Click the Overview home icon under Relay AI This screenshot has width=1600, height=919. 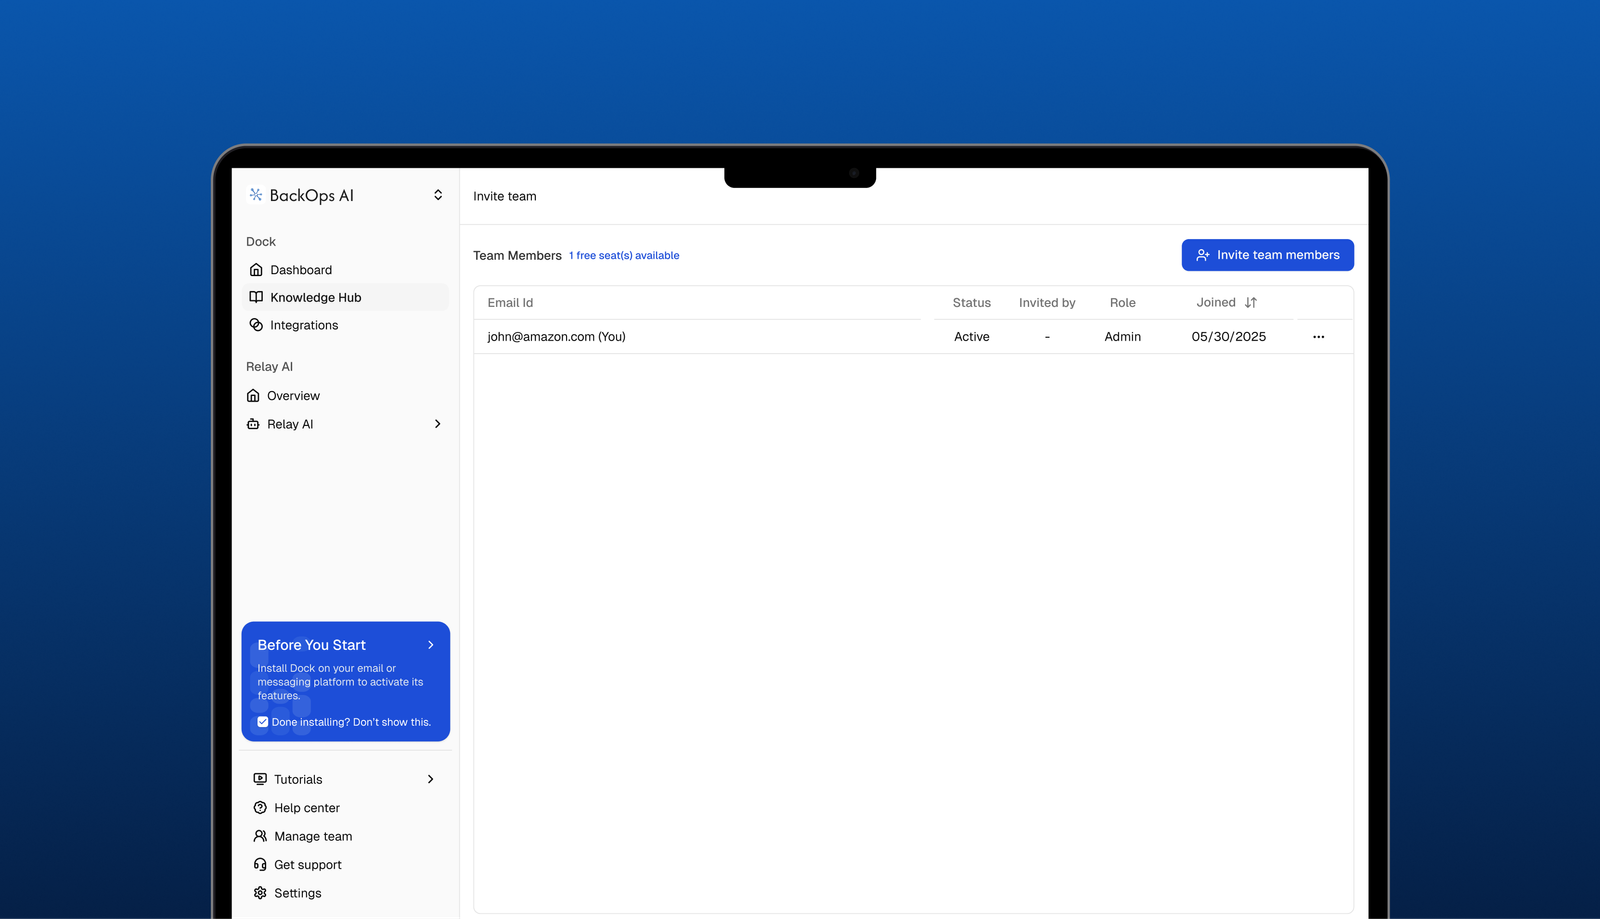[253, 396]
